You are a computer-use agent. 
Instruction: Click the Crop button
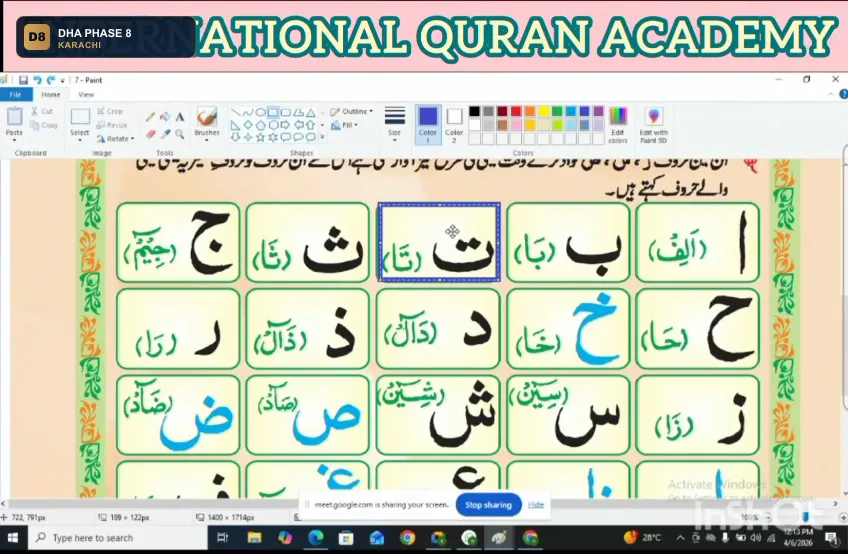point(110,111)
